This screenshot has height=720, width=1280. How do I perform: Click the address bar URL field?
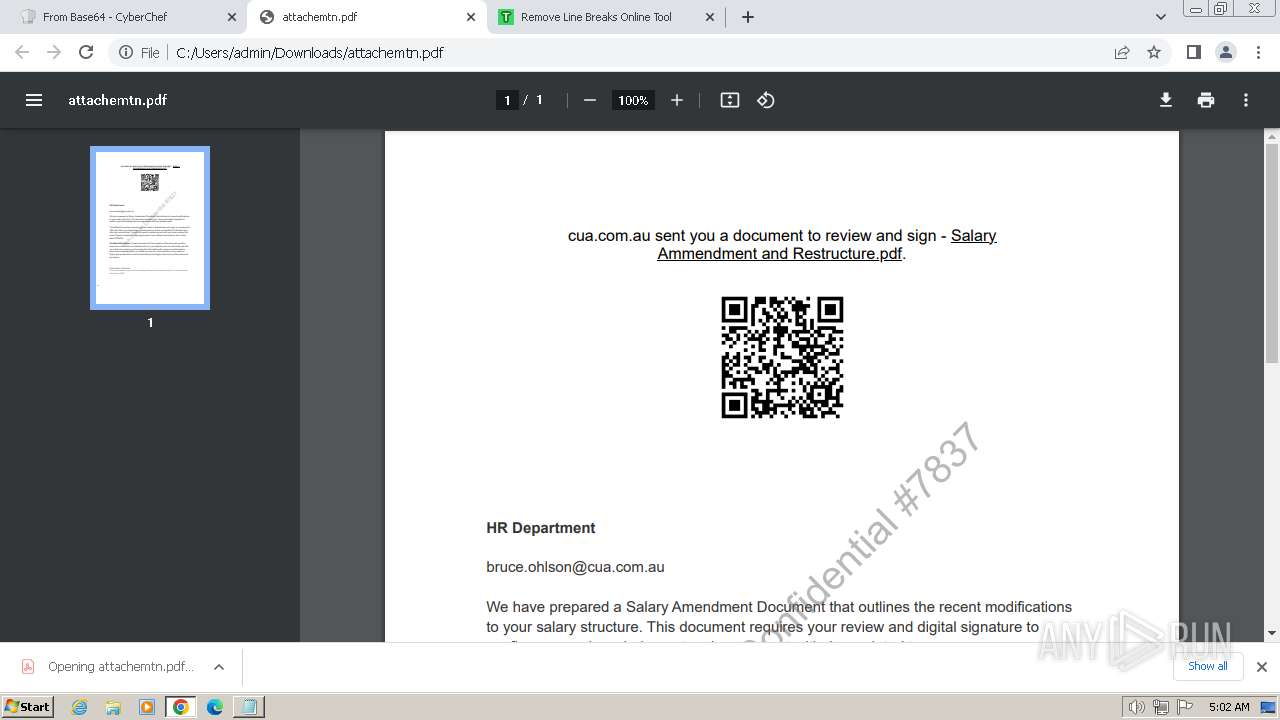click(x=640, y=52)
